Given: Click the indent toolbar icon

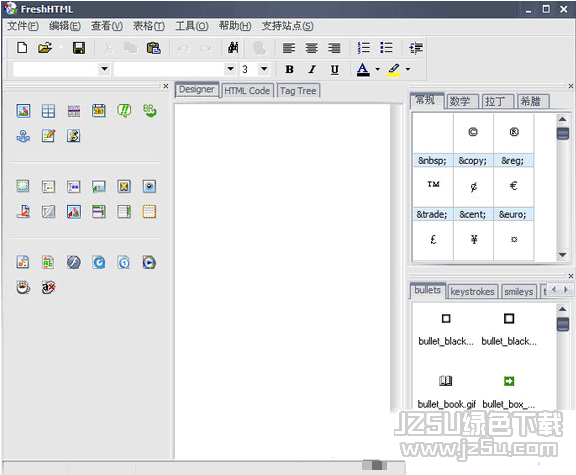Looking at the screenshot, I should coord(416,48).
